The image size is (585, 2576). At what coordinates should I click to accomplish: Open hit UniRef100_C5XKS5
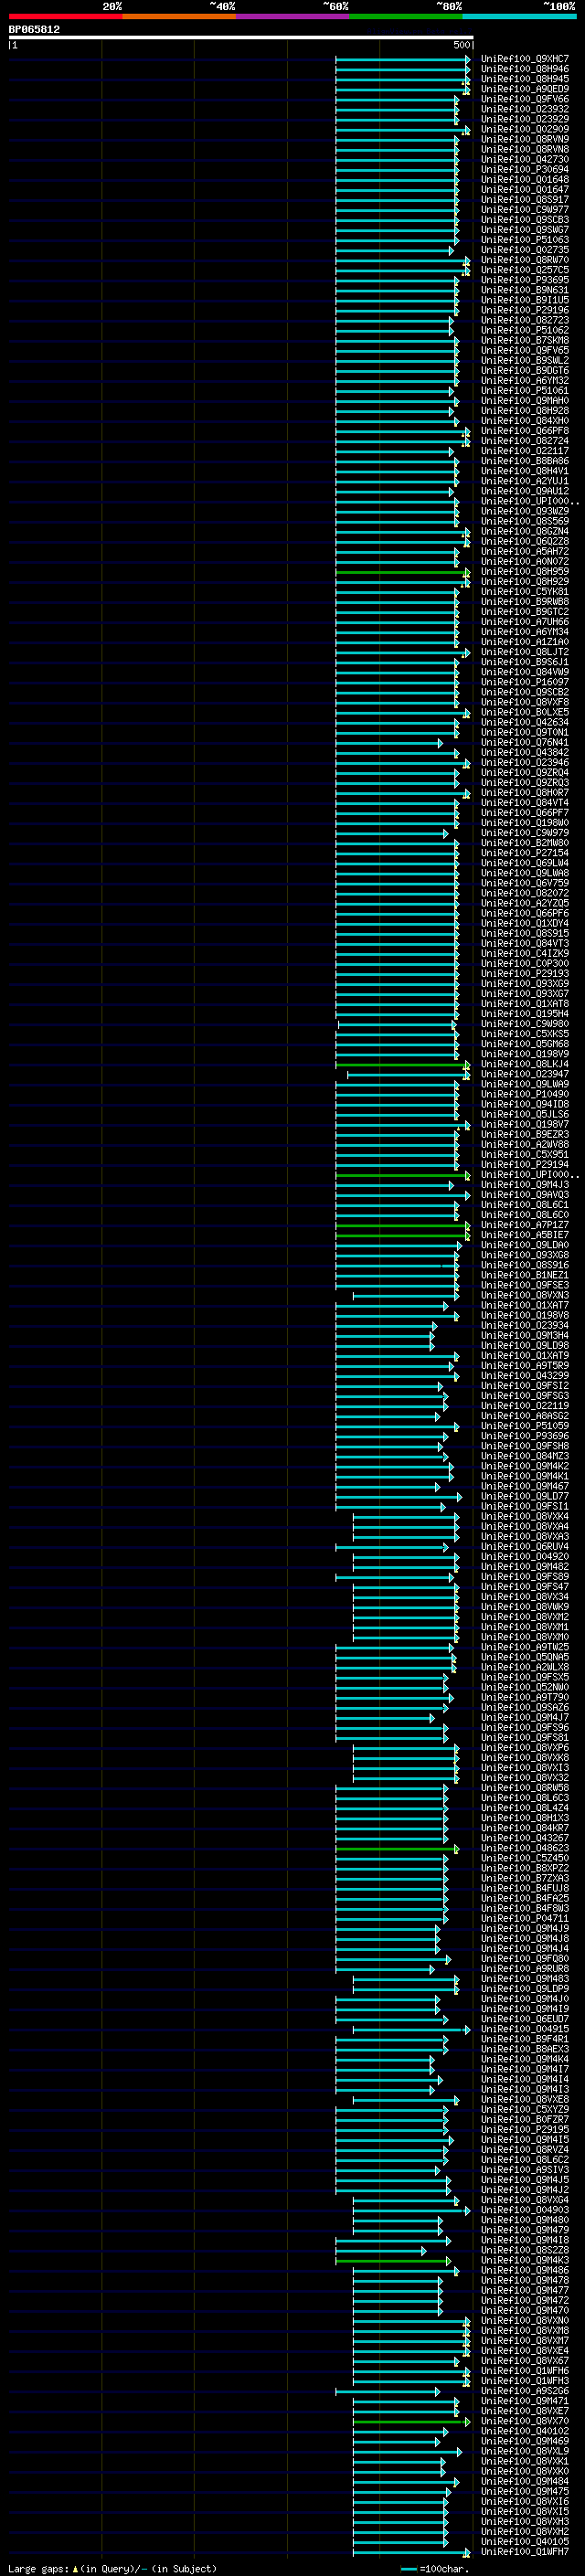pyautogui.click(x=525, y=1034)
